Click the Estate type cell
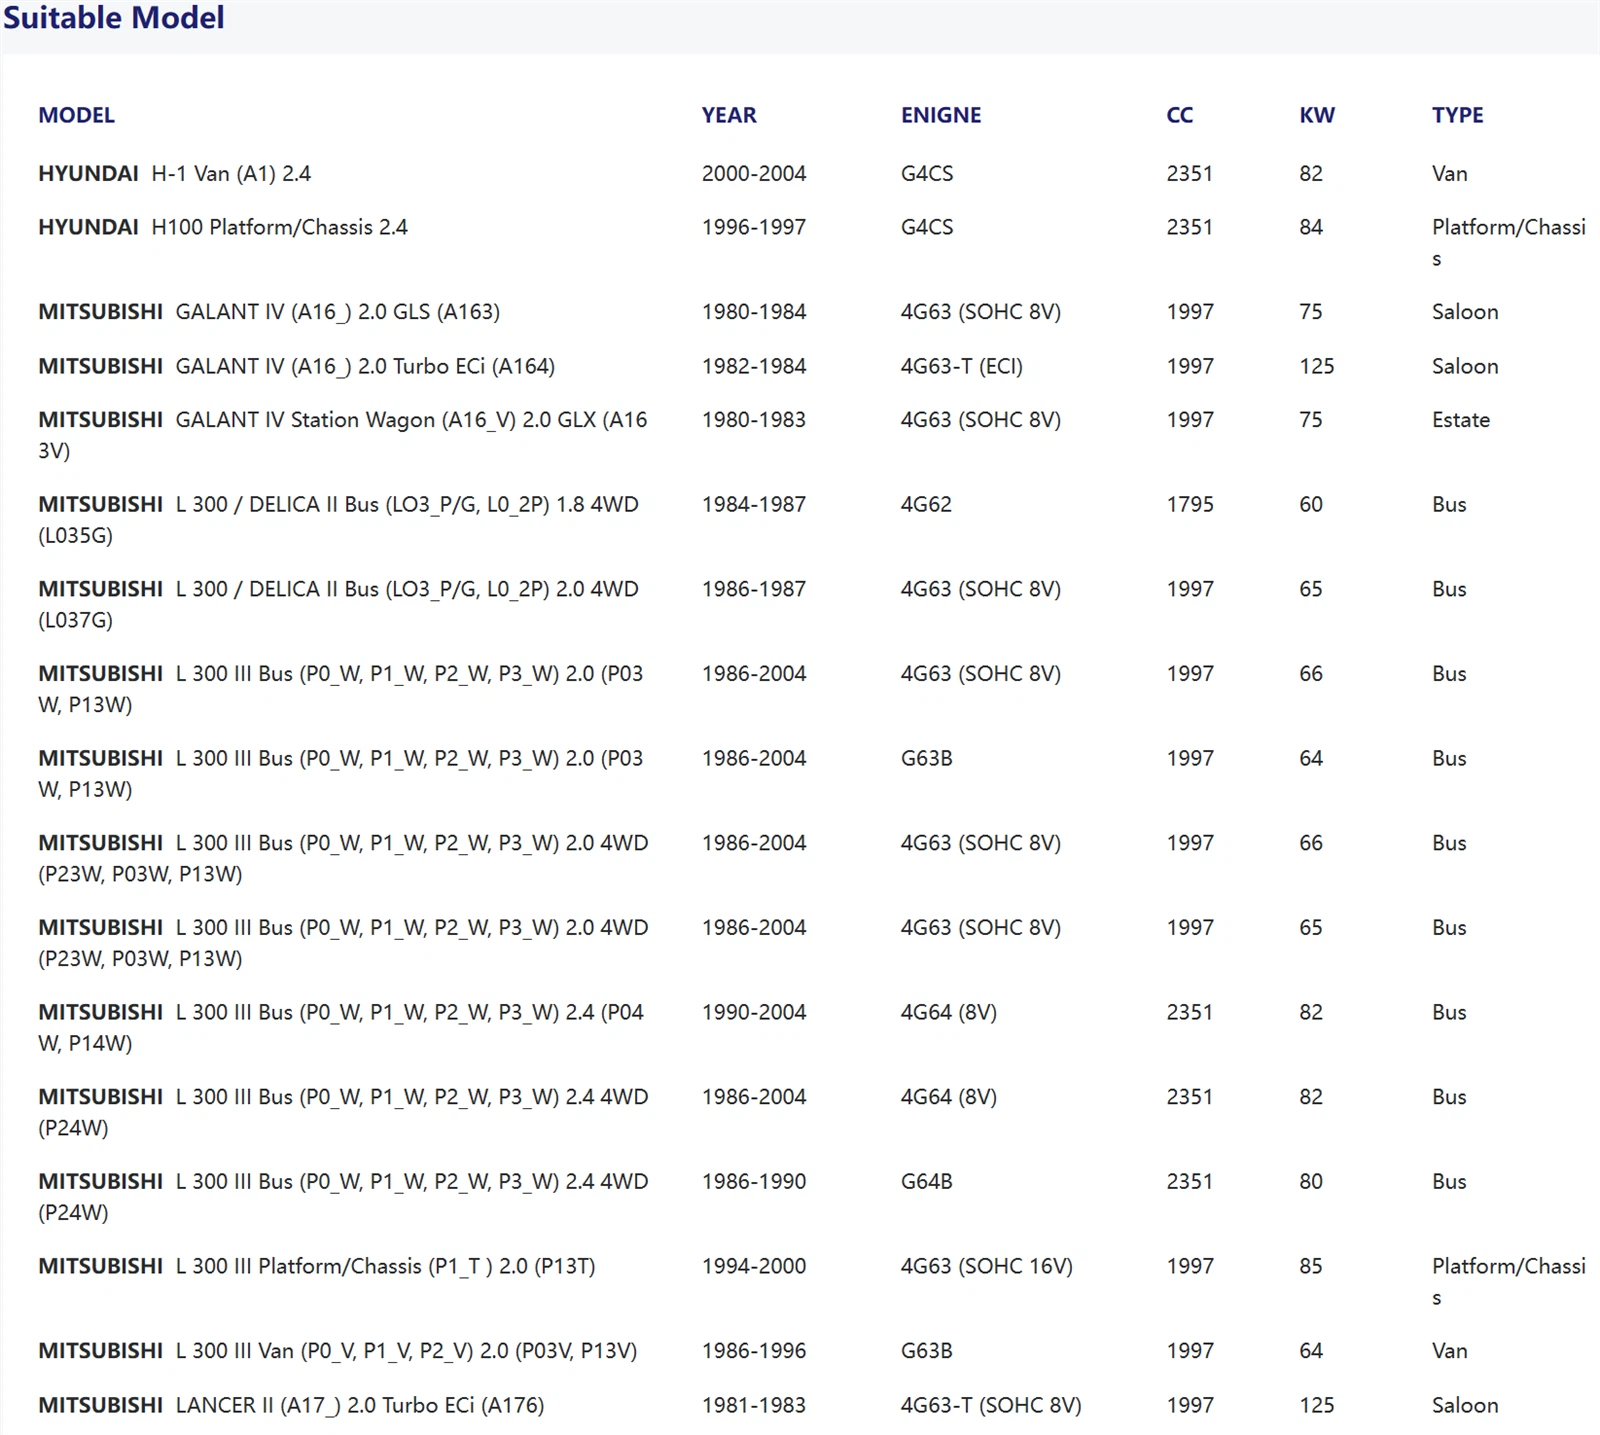This screenshot has width=1600, height=1435. (1461, 420)
